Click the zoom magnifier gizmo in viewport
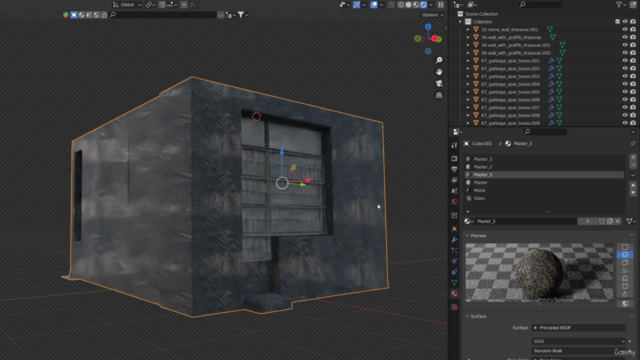 [x=439, y=60]
